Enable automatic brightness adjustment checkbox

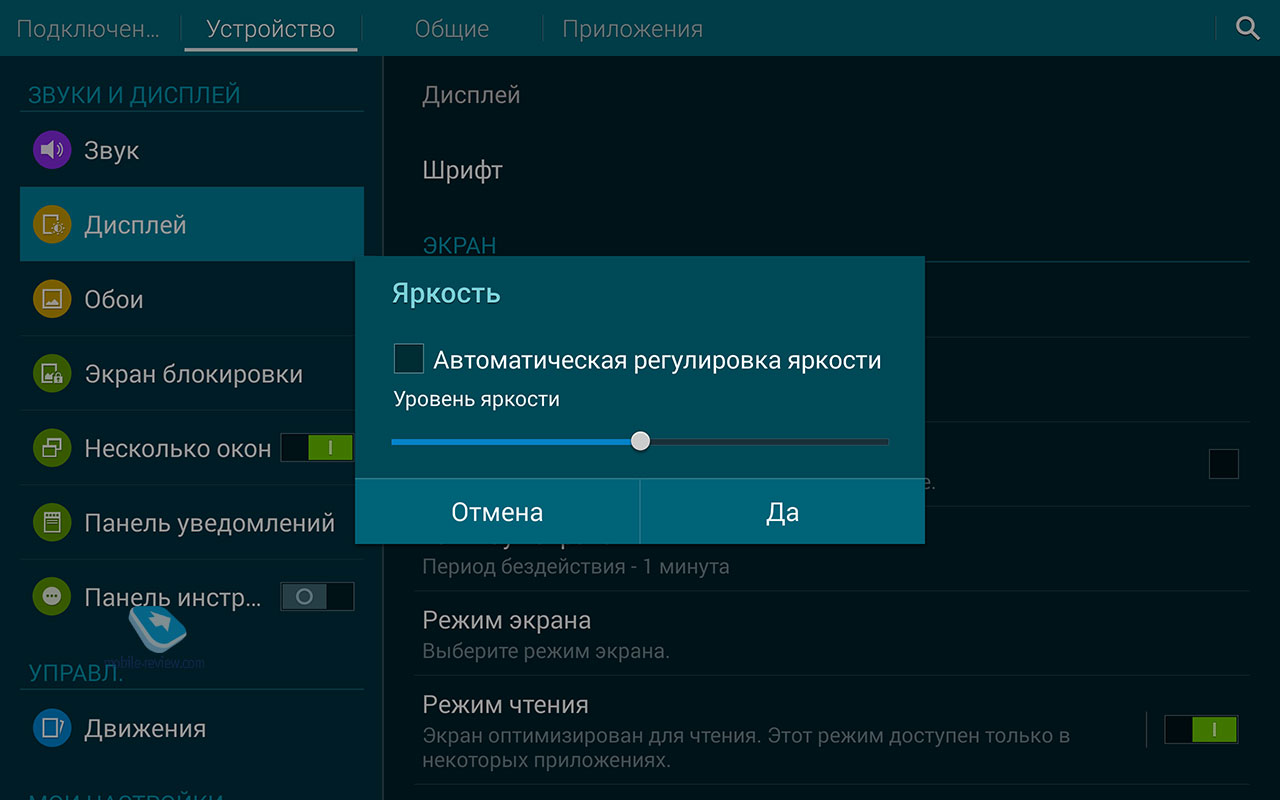[409, 359]
